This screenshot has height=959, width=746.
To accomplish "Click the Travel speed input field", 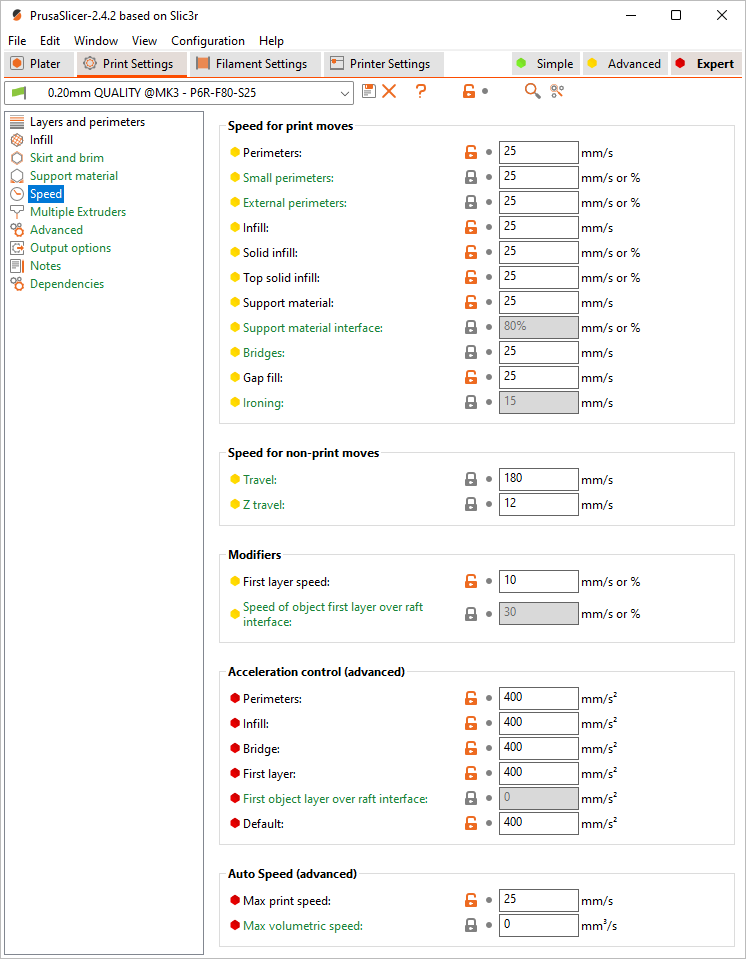I will click(538, 480).
